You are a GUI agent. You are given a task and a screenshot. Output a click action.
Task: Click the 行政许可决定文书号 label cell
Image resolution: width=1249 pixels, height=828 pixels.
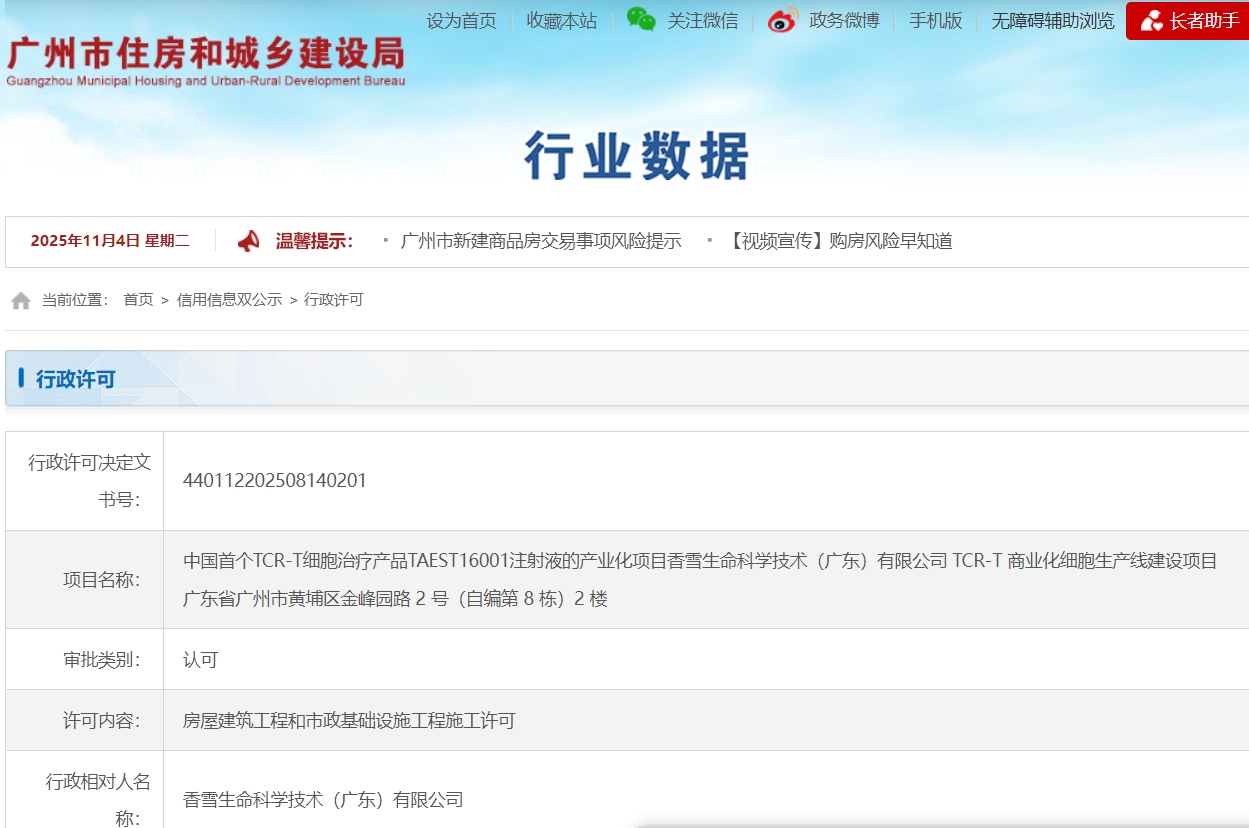click(x=85, y=481)
